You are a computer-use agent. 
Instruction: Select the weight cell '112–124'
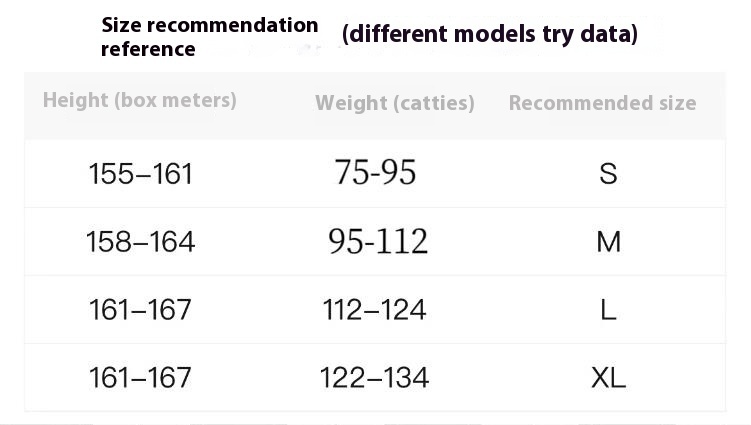pyautogui.click(x=374, y=310)
